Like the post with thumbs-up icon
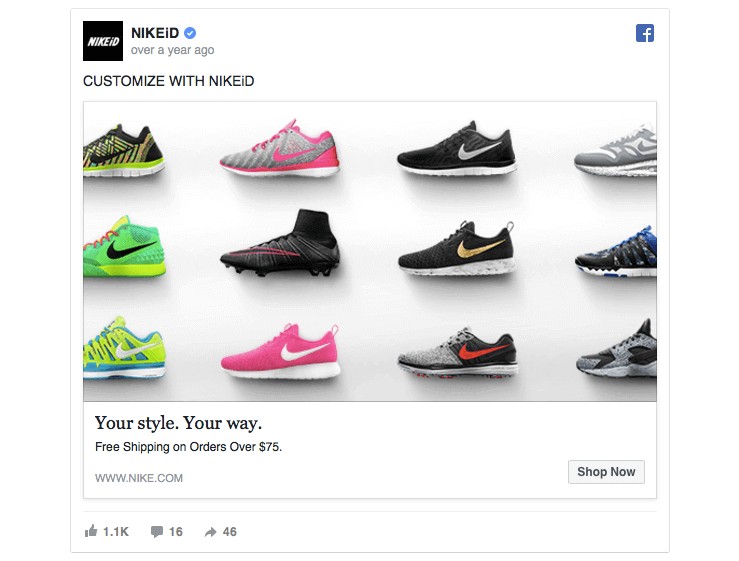The height and width of the screenshot is (561, 739). coord(92,532)
